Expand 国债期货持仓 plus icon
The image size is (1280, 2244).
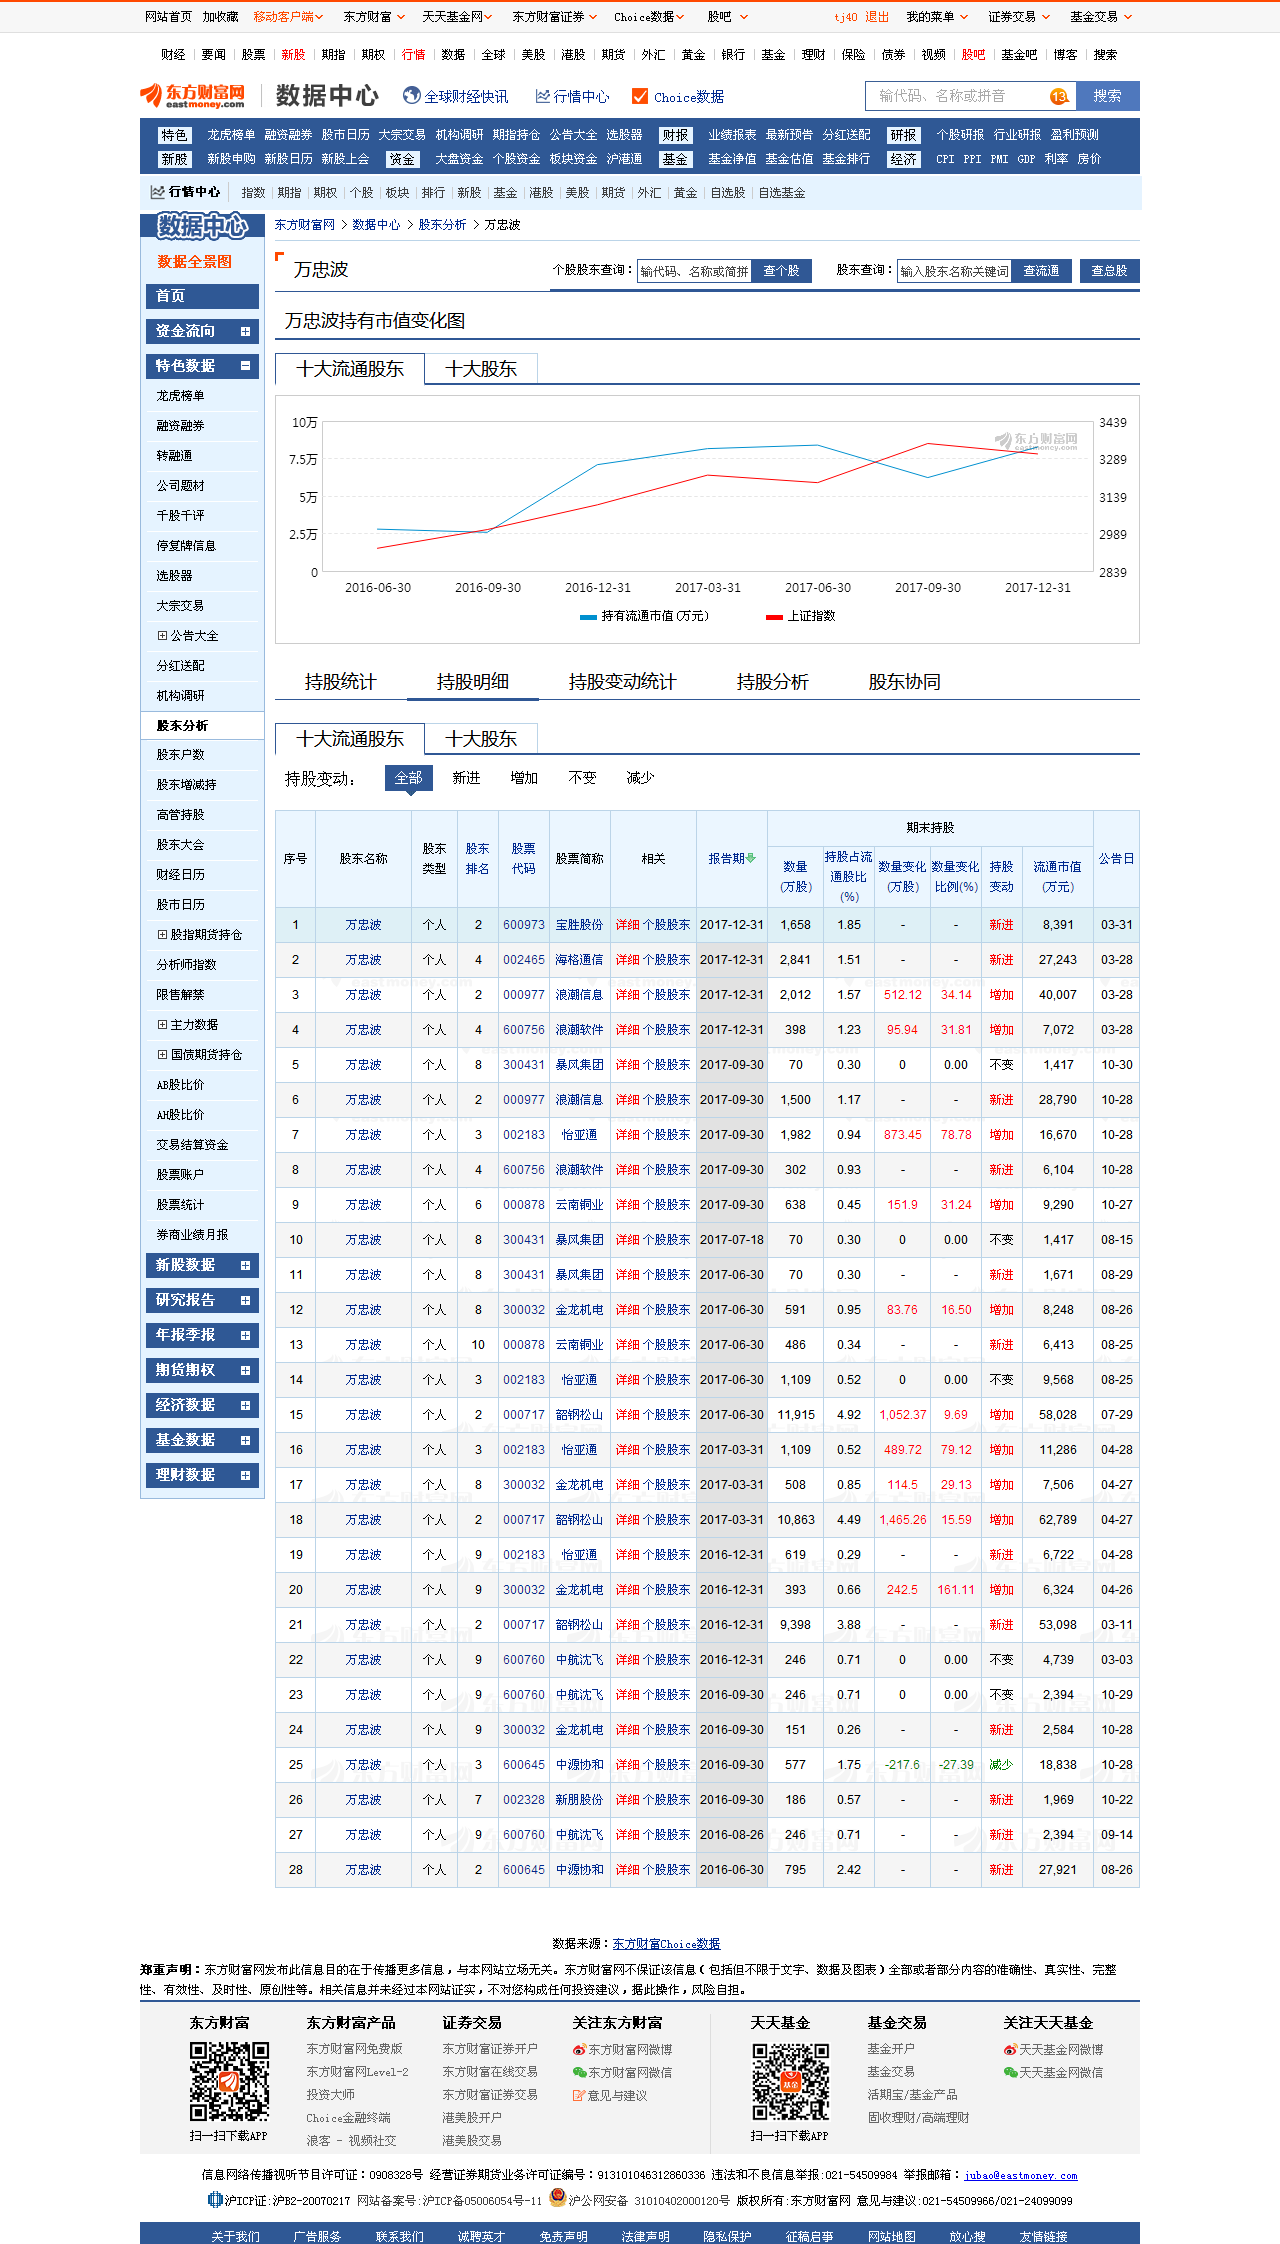[162, 1054]
